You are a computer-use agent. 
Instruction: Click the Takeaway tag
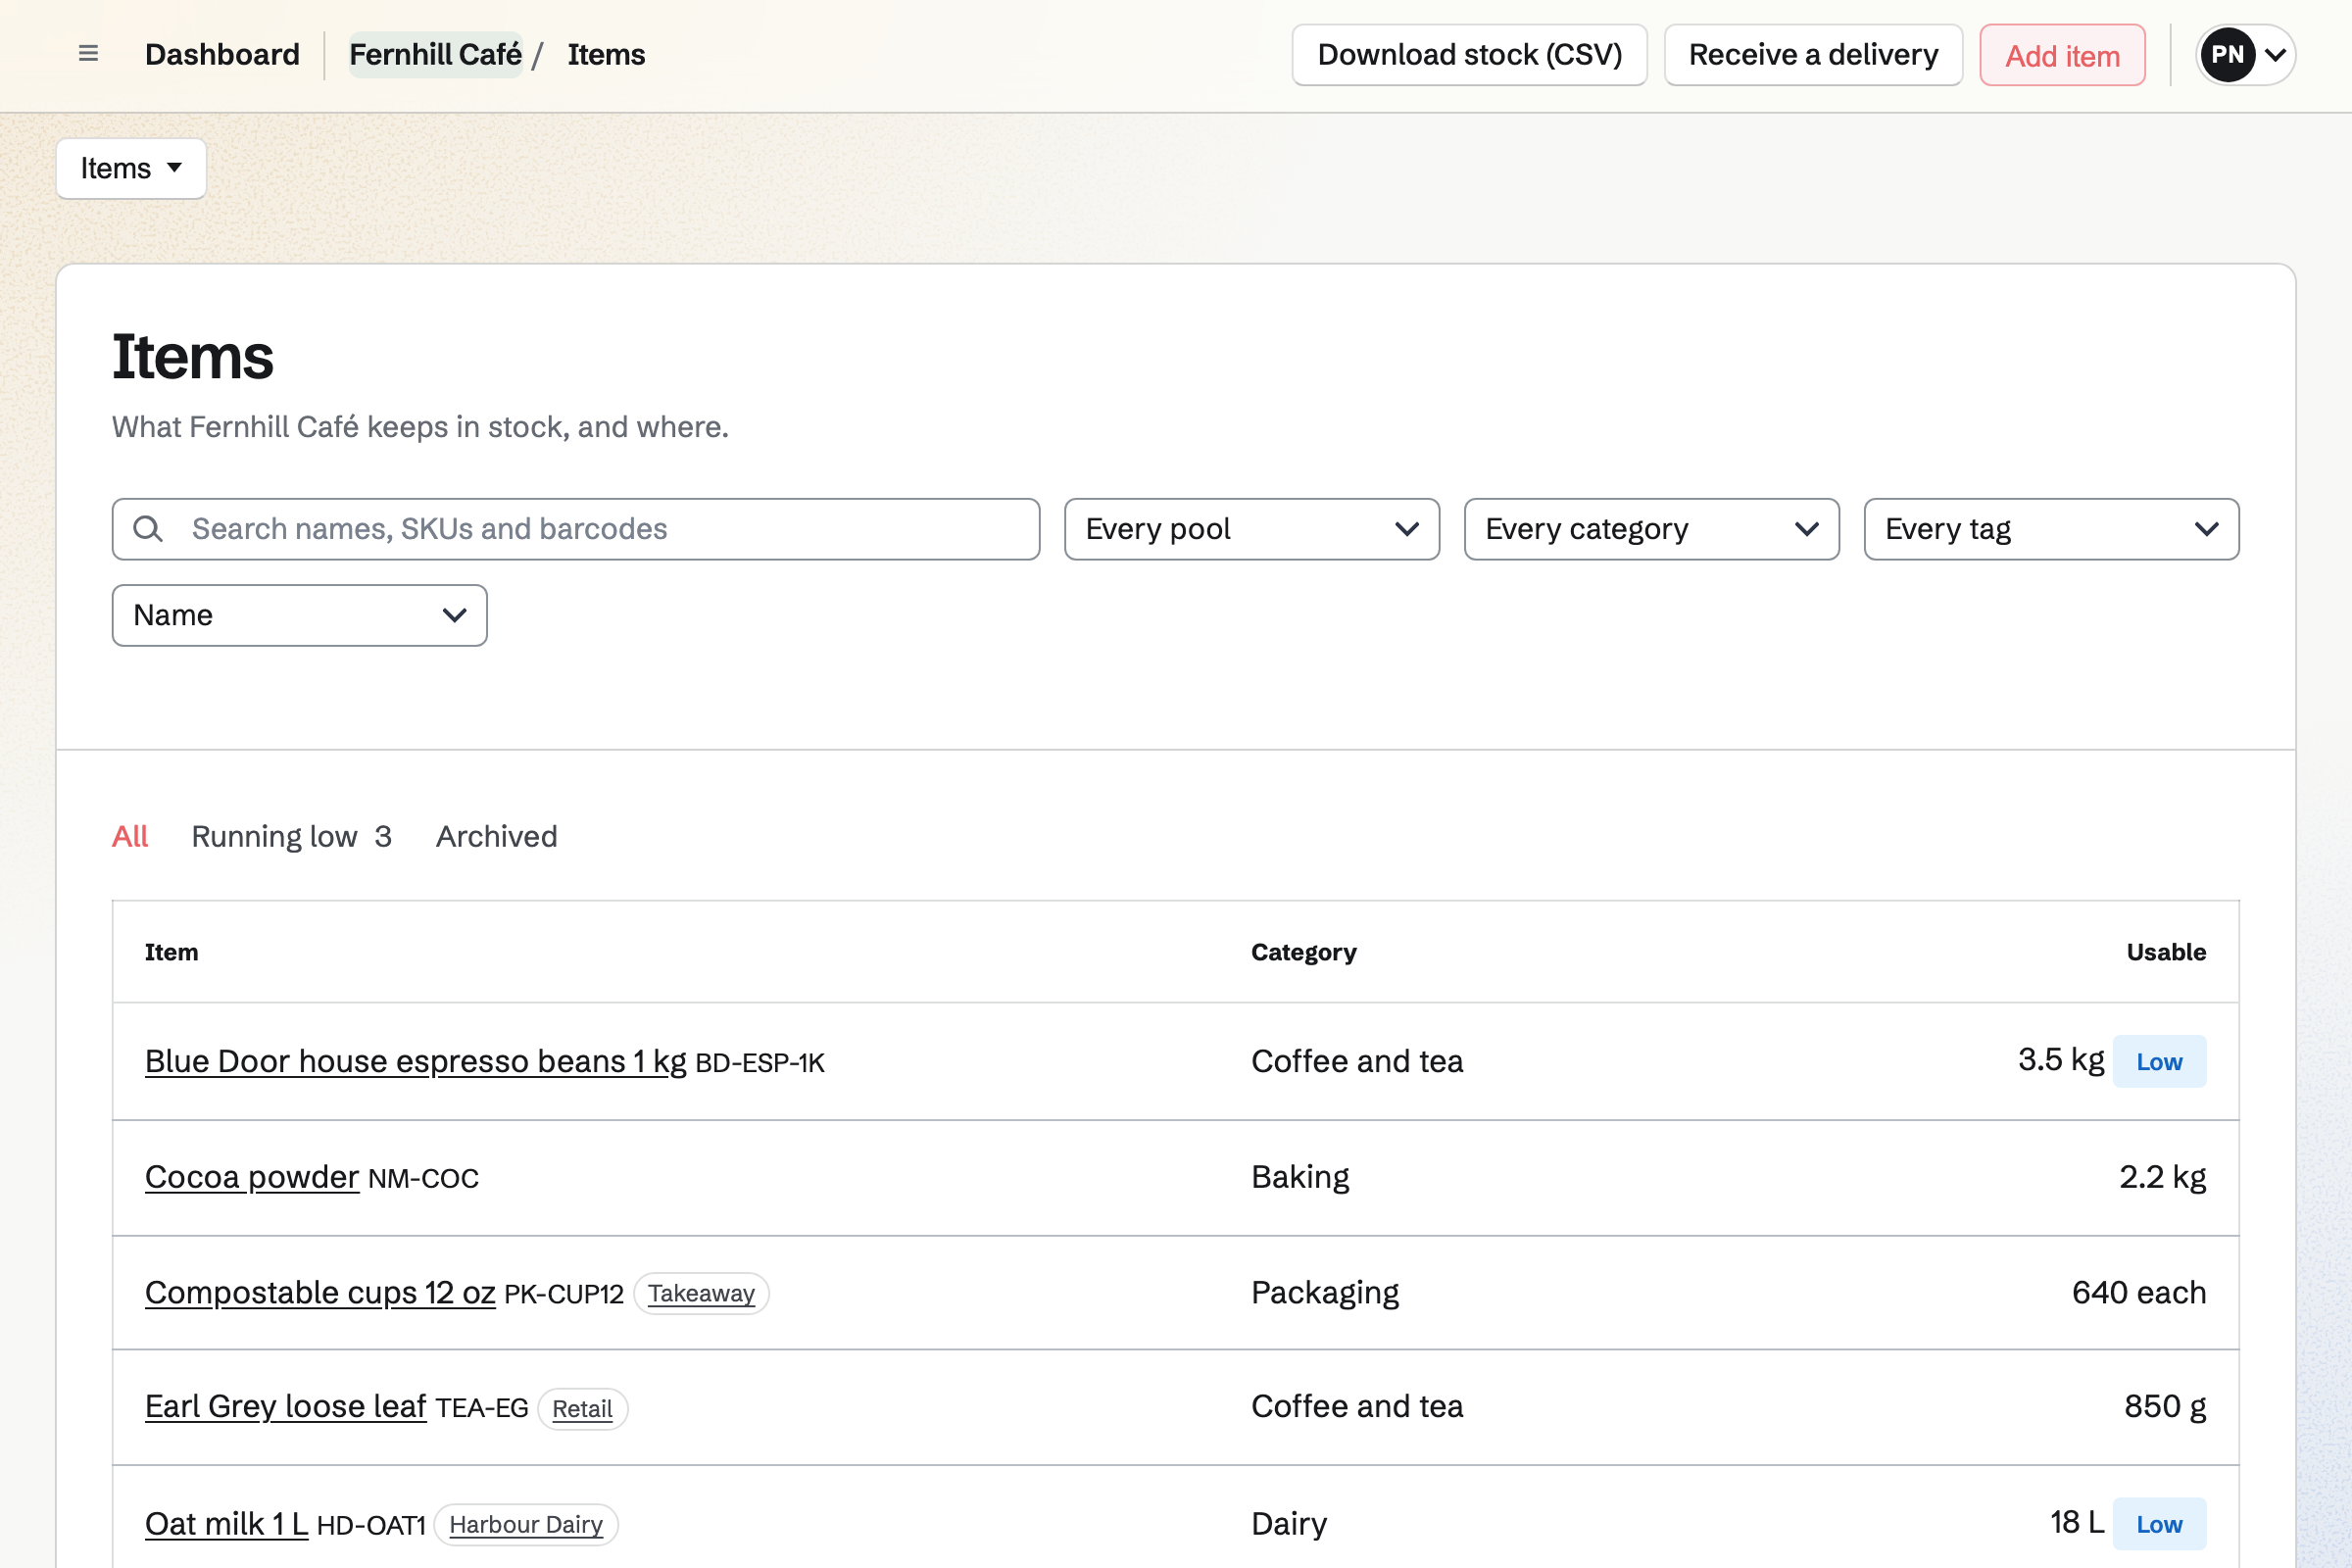point(701,1294)
